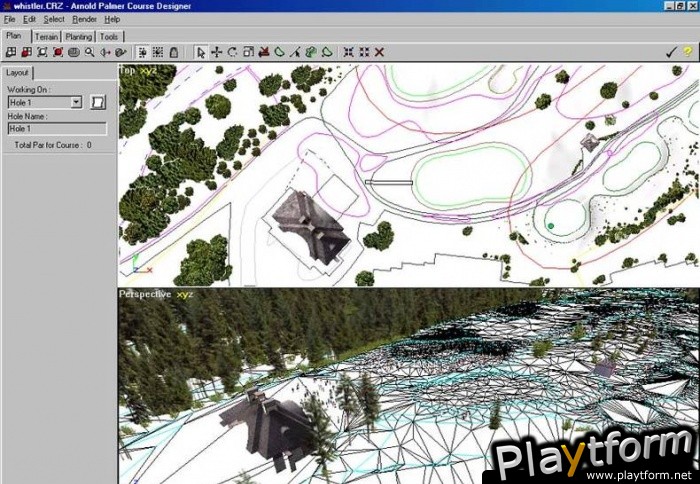Select the scale box tool
The height and width of the screenshot is (484, 700).
[248, 52]
